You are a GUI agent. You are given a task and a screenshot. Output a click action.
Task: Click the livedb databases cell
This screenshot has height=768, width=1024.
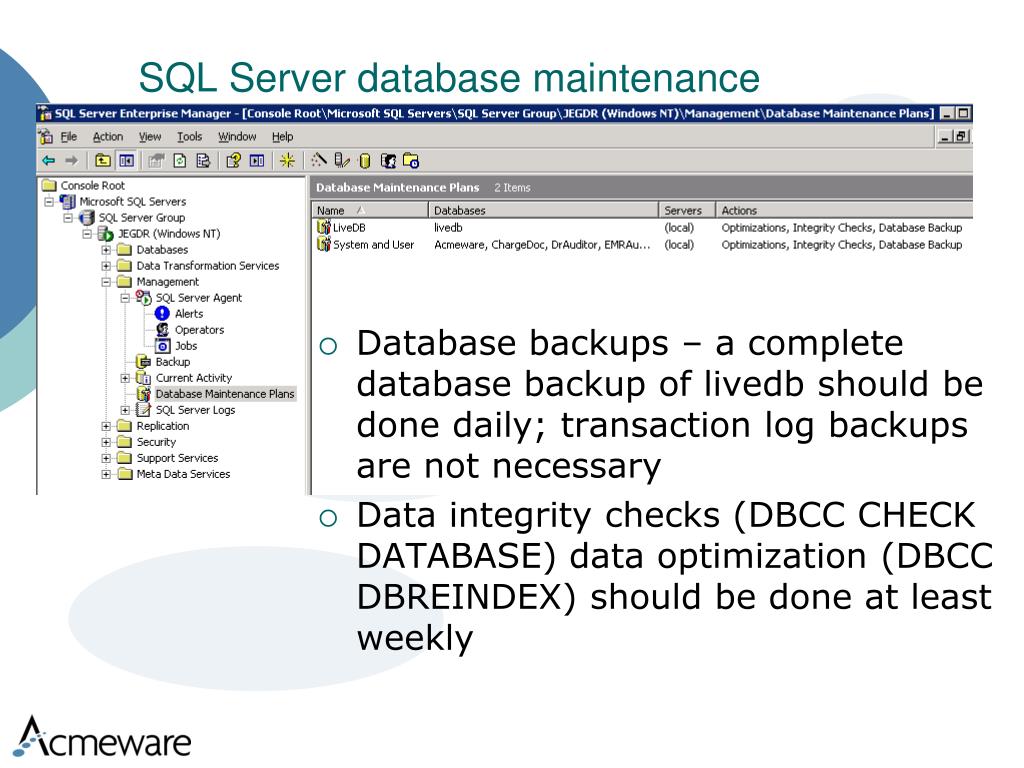[x=448, y=228]
